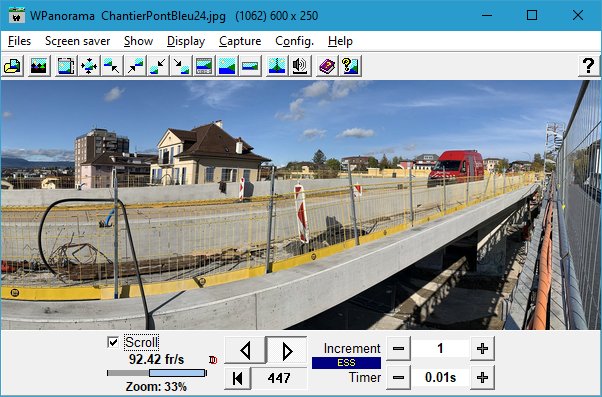Click the picture top-left with arrow icon
Screen dimensions: 602x397
tap(112, 66)
